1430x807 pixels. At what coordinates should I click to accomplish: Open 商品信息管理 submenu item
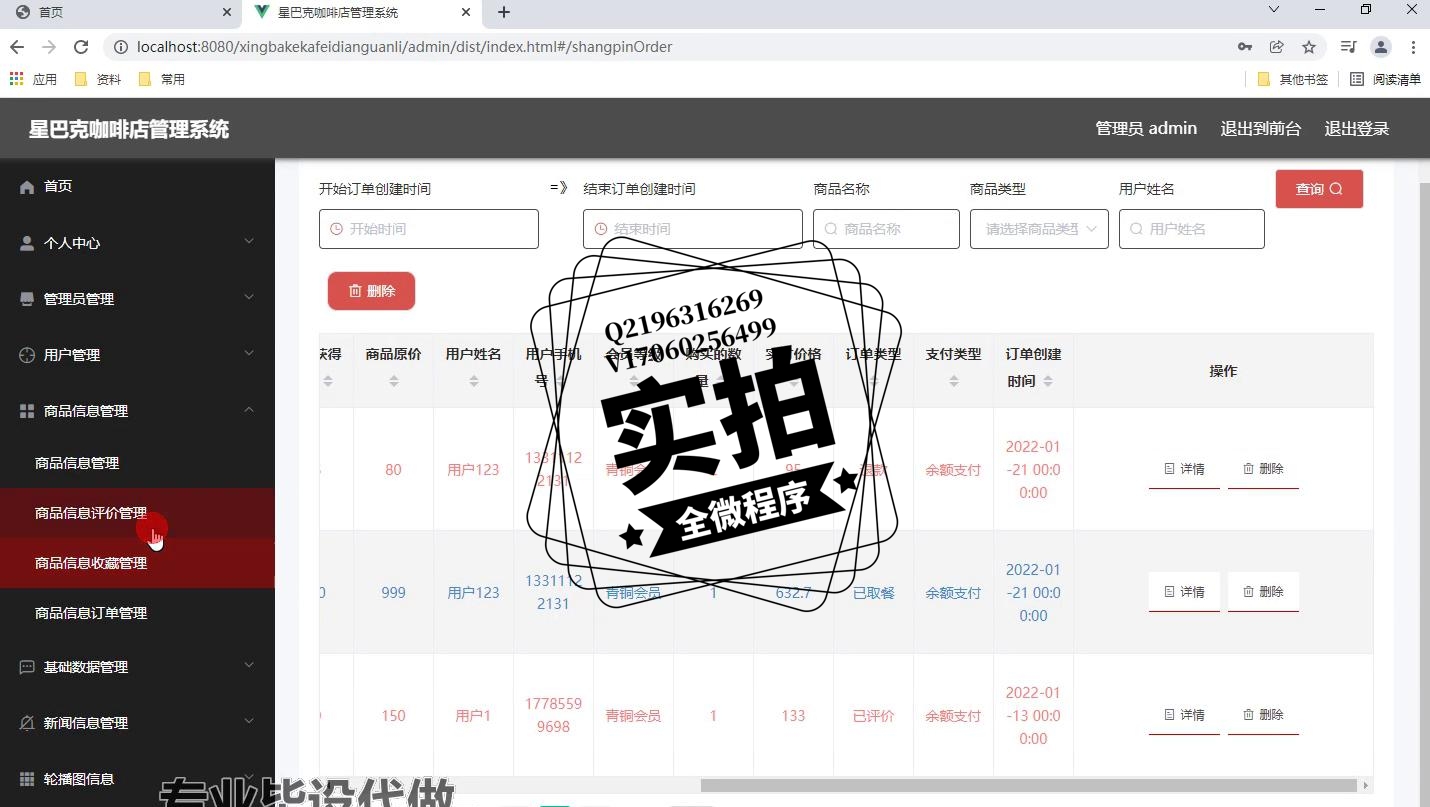pos(77,463)
